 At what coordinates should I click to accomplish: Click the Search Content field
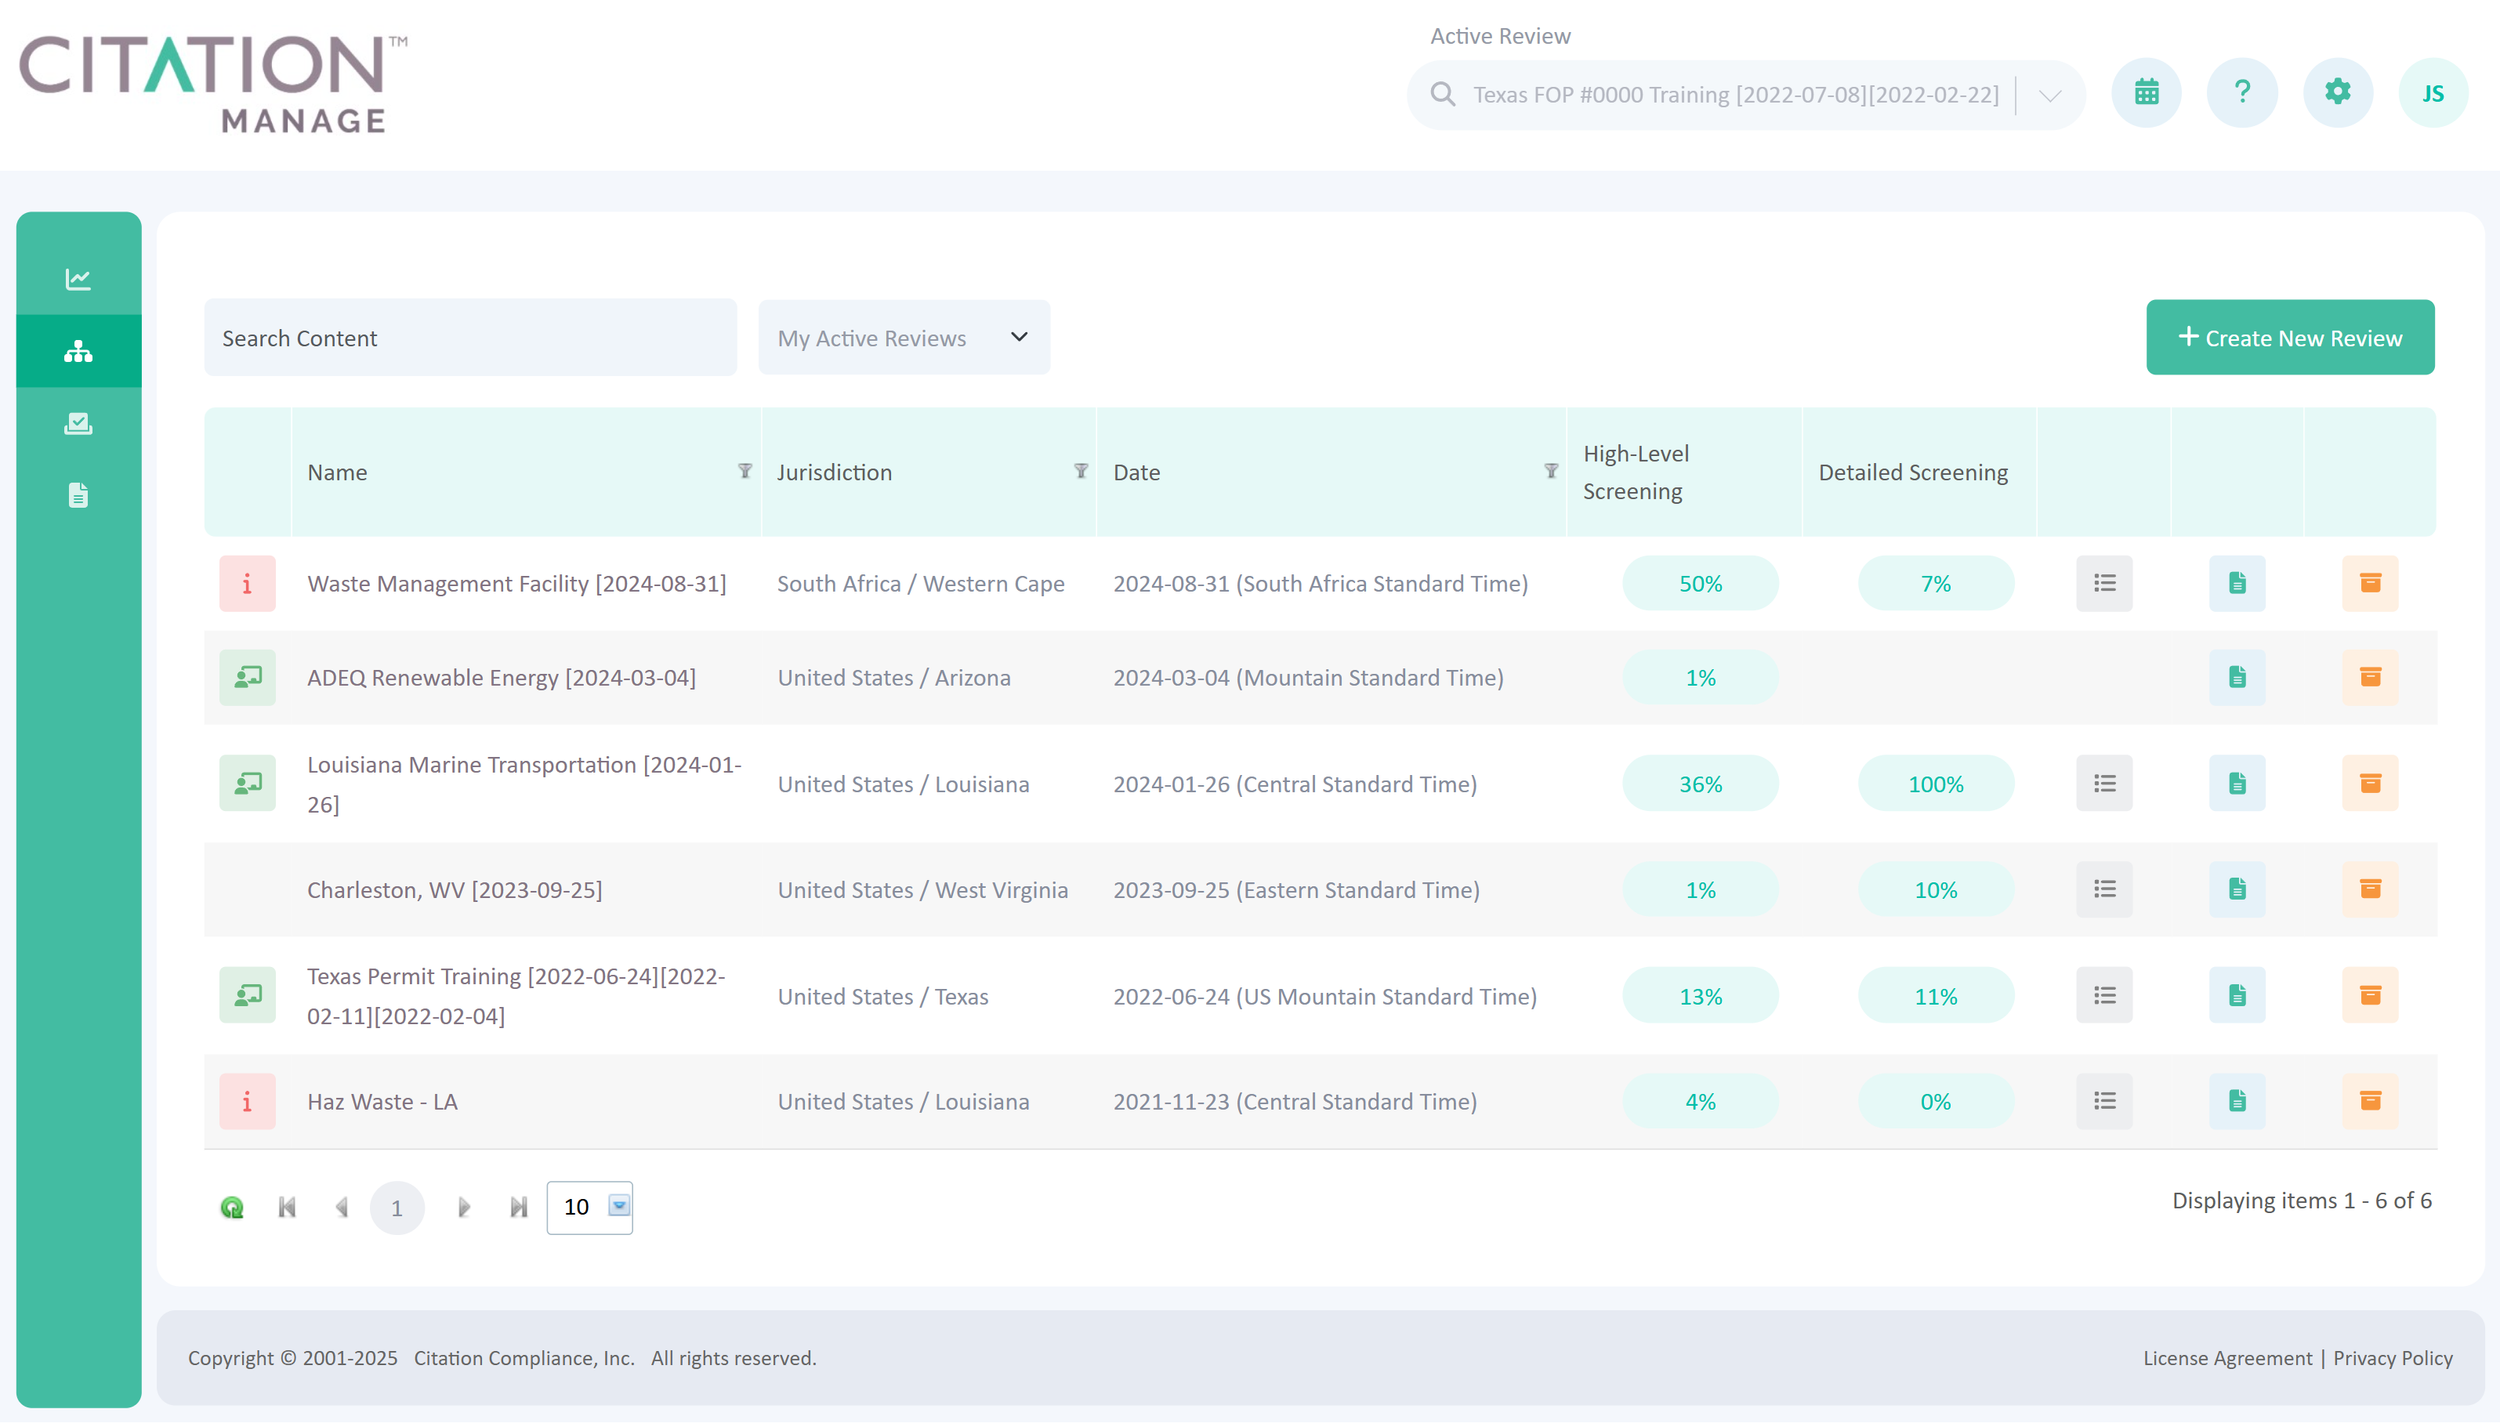pyautogui.click(x=470, y=338)
